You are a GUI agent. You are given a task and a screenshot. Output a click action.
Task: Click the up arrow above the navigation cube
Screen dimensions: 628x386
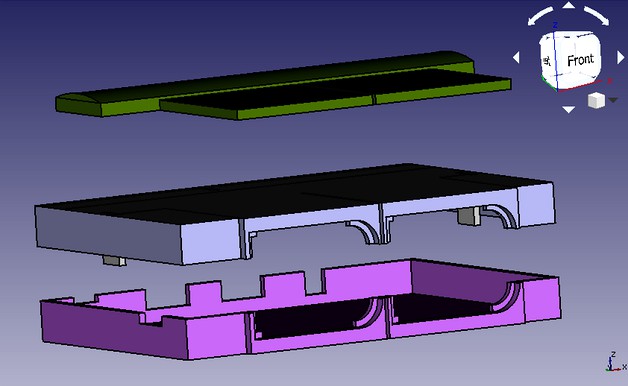pyautogui.click(x=568, y=5)
